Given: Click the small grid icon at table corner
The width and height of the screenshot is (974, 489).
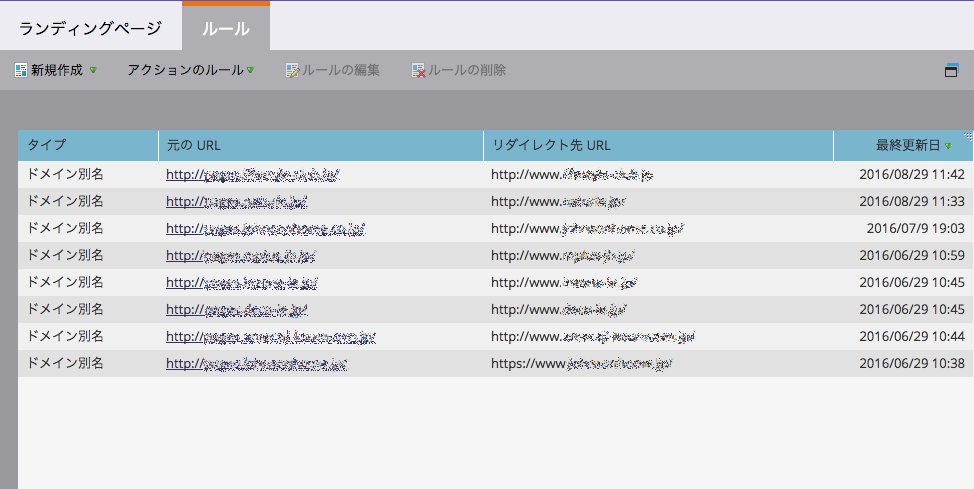Looking at the screenshot, I should pos(967,135).
